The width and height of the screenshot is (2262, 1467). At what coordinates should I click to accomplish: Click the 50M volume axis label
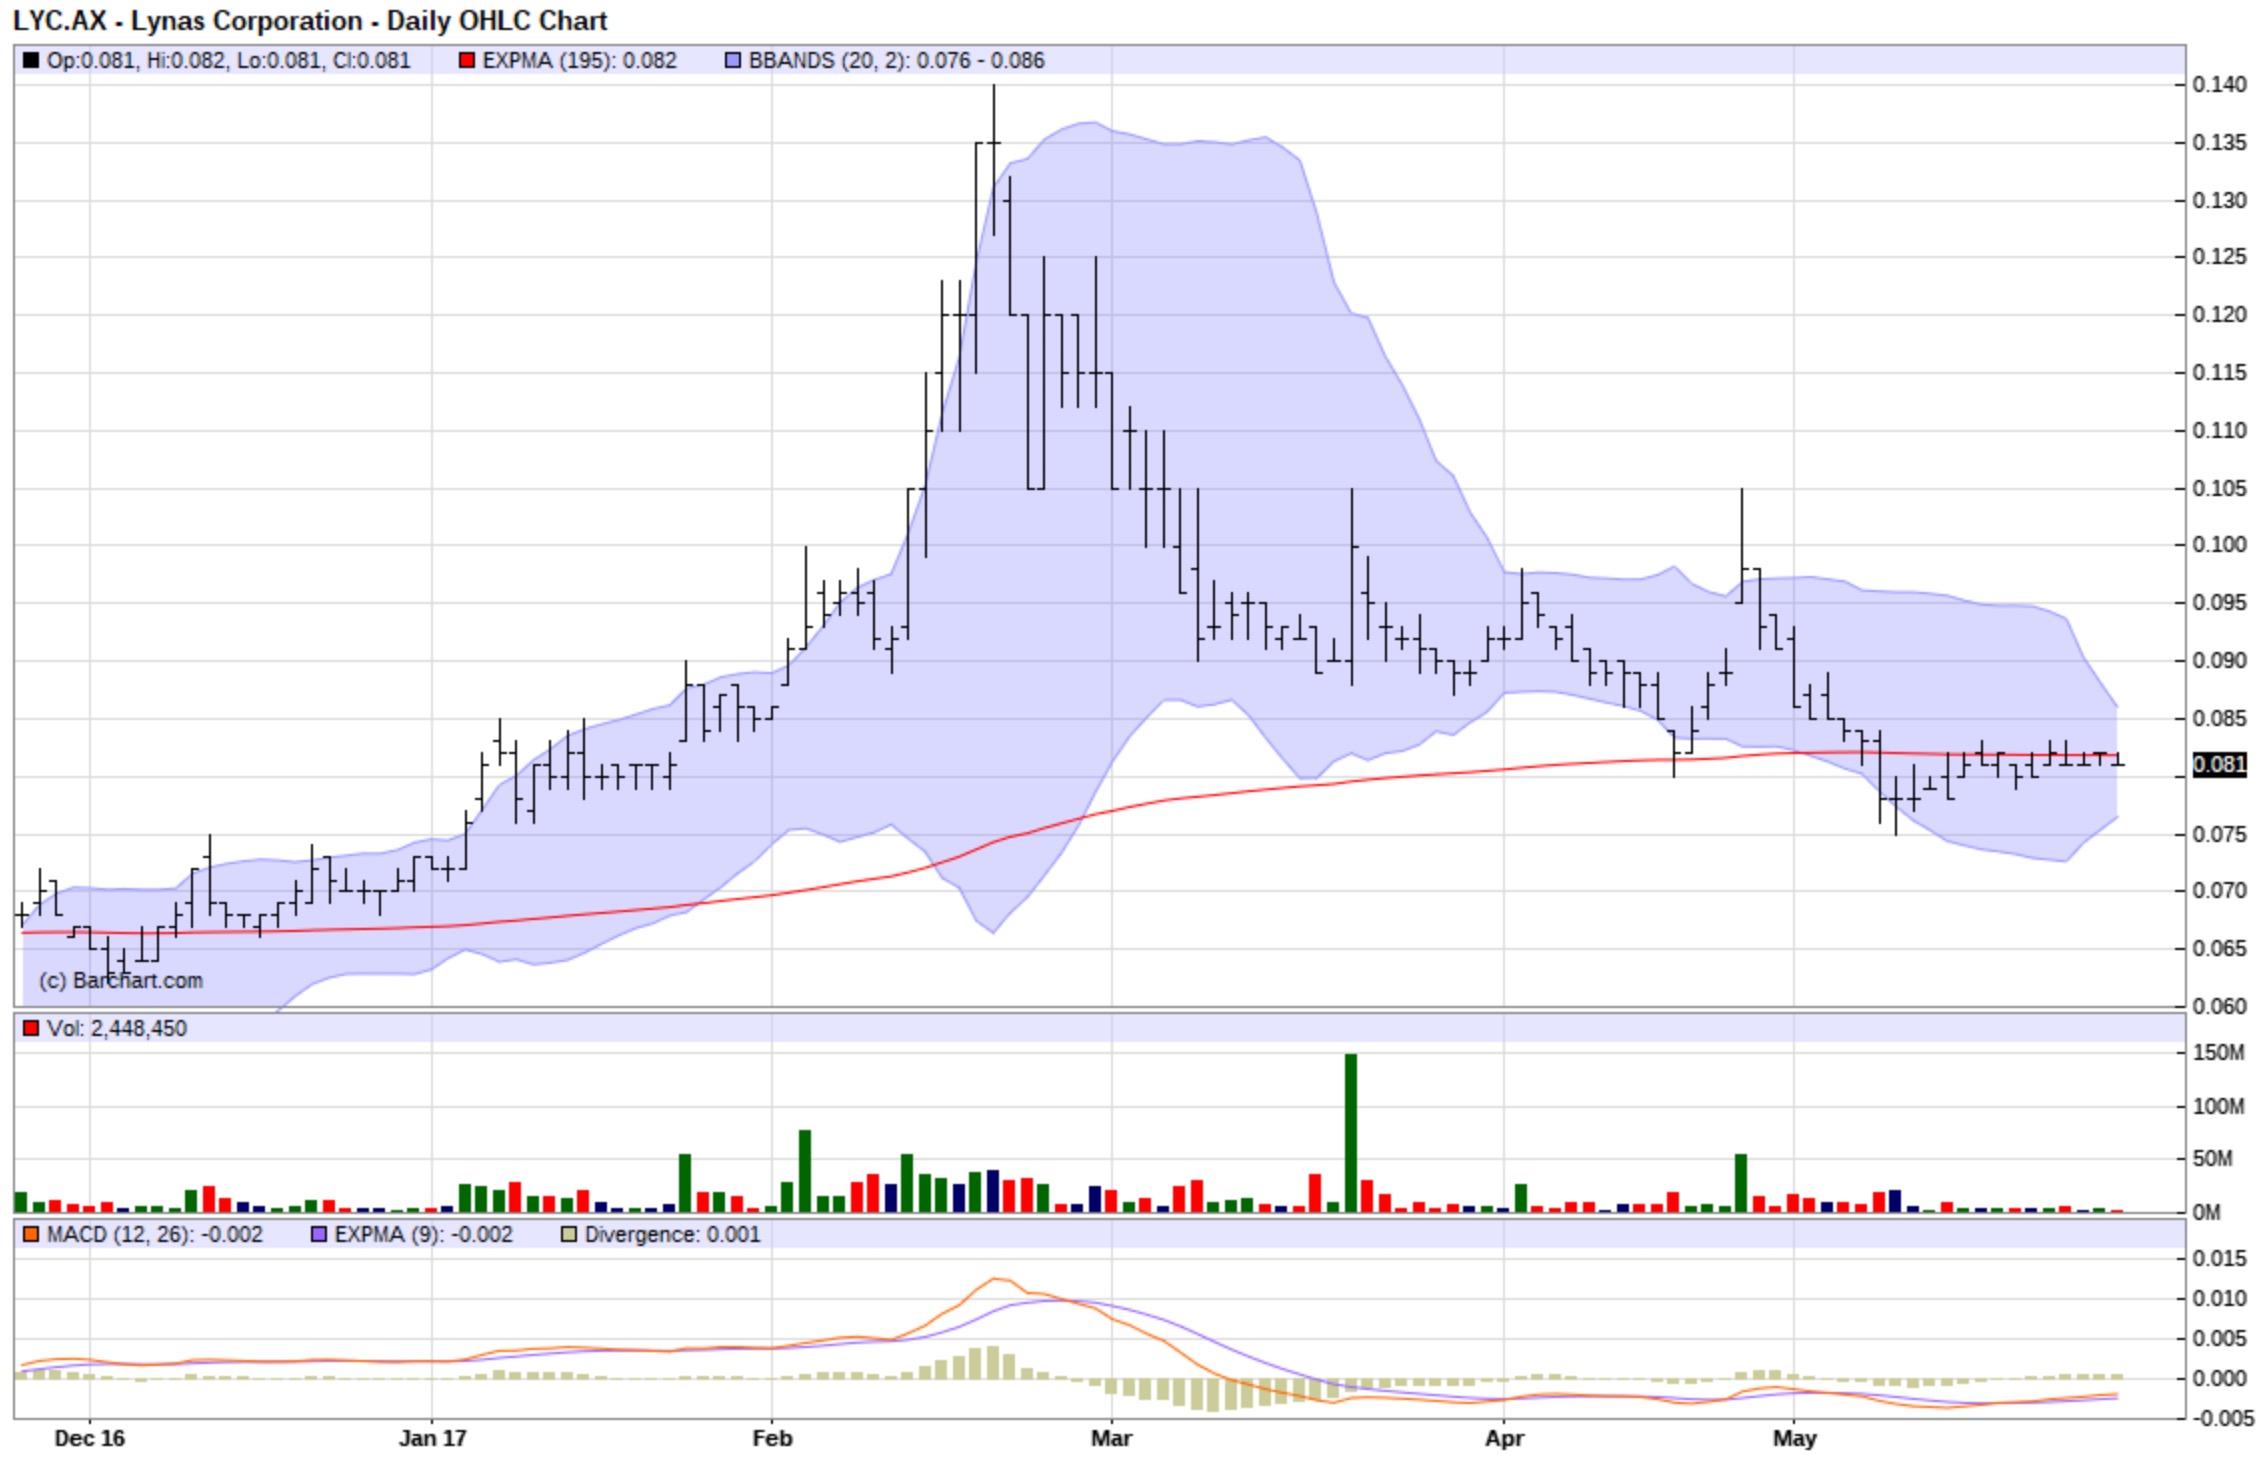pos(2212,1159)
